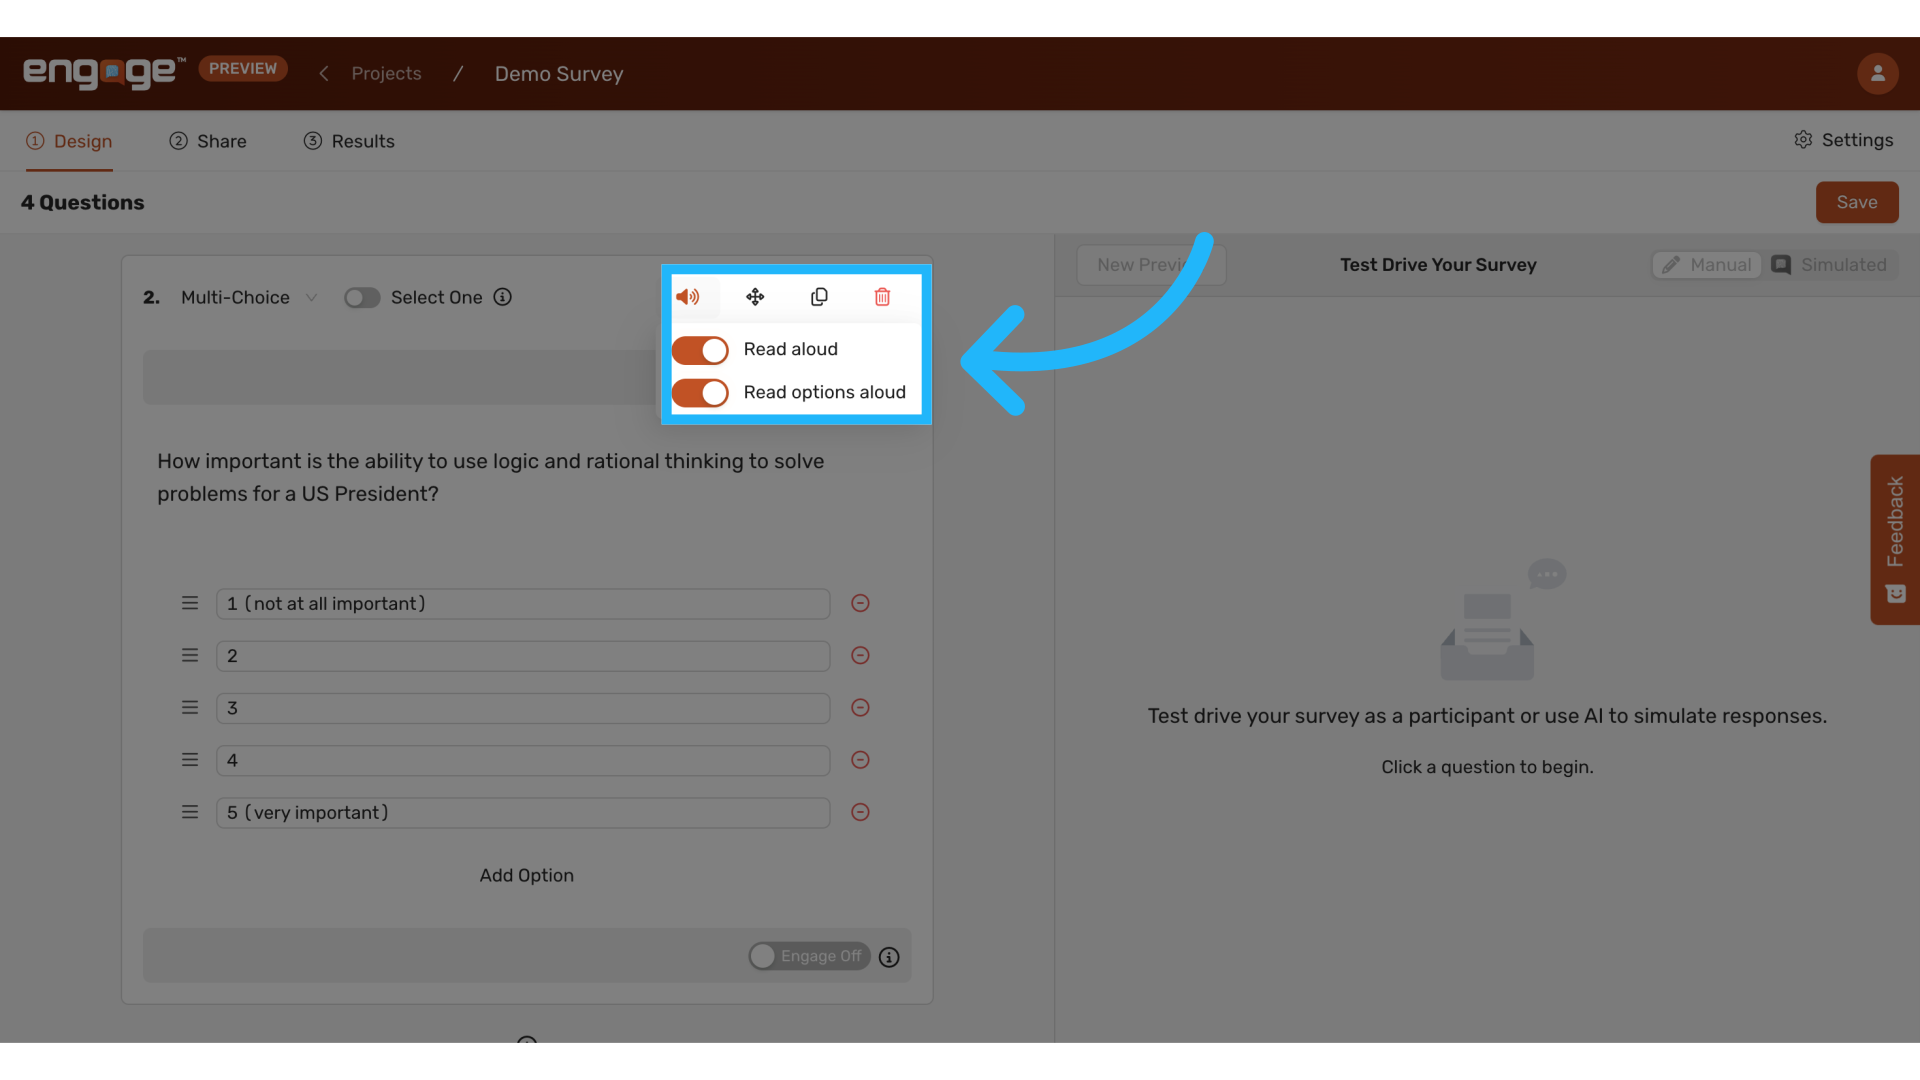The width and height of the screenshot is (1920, 1080).
Task: Click Add Option
Action: click(527, 875)
